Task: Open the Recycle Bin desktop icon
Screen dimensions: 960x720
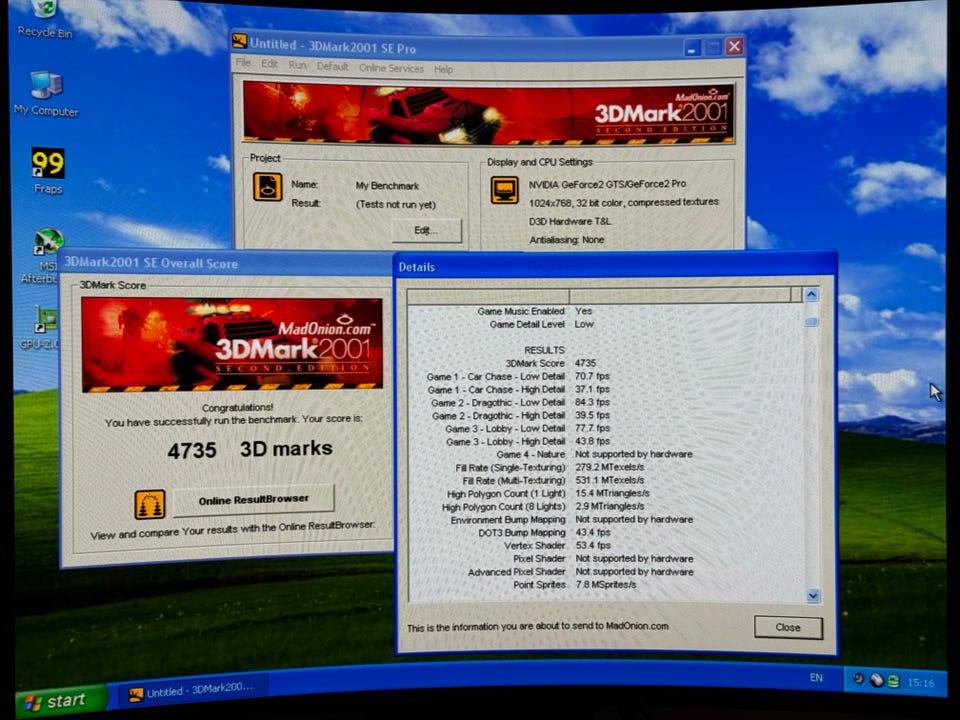Action: tap(45, 18)
